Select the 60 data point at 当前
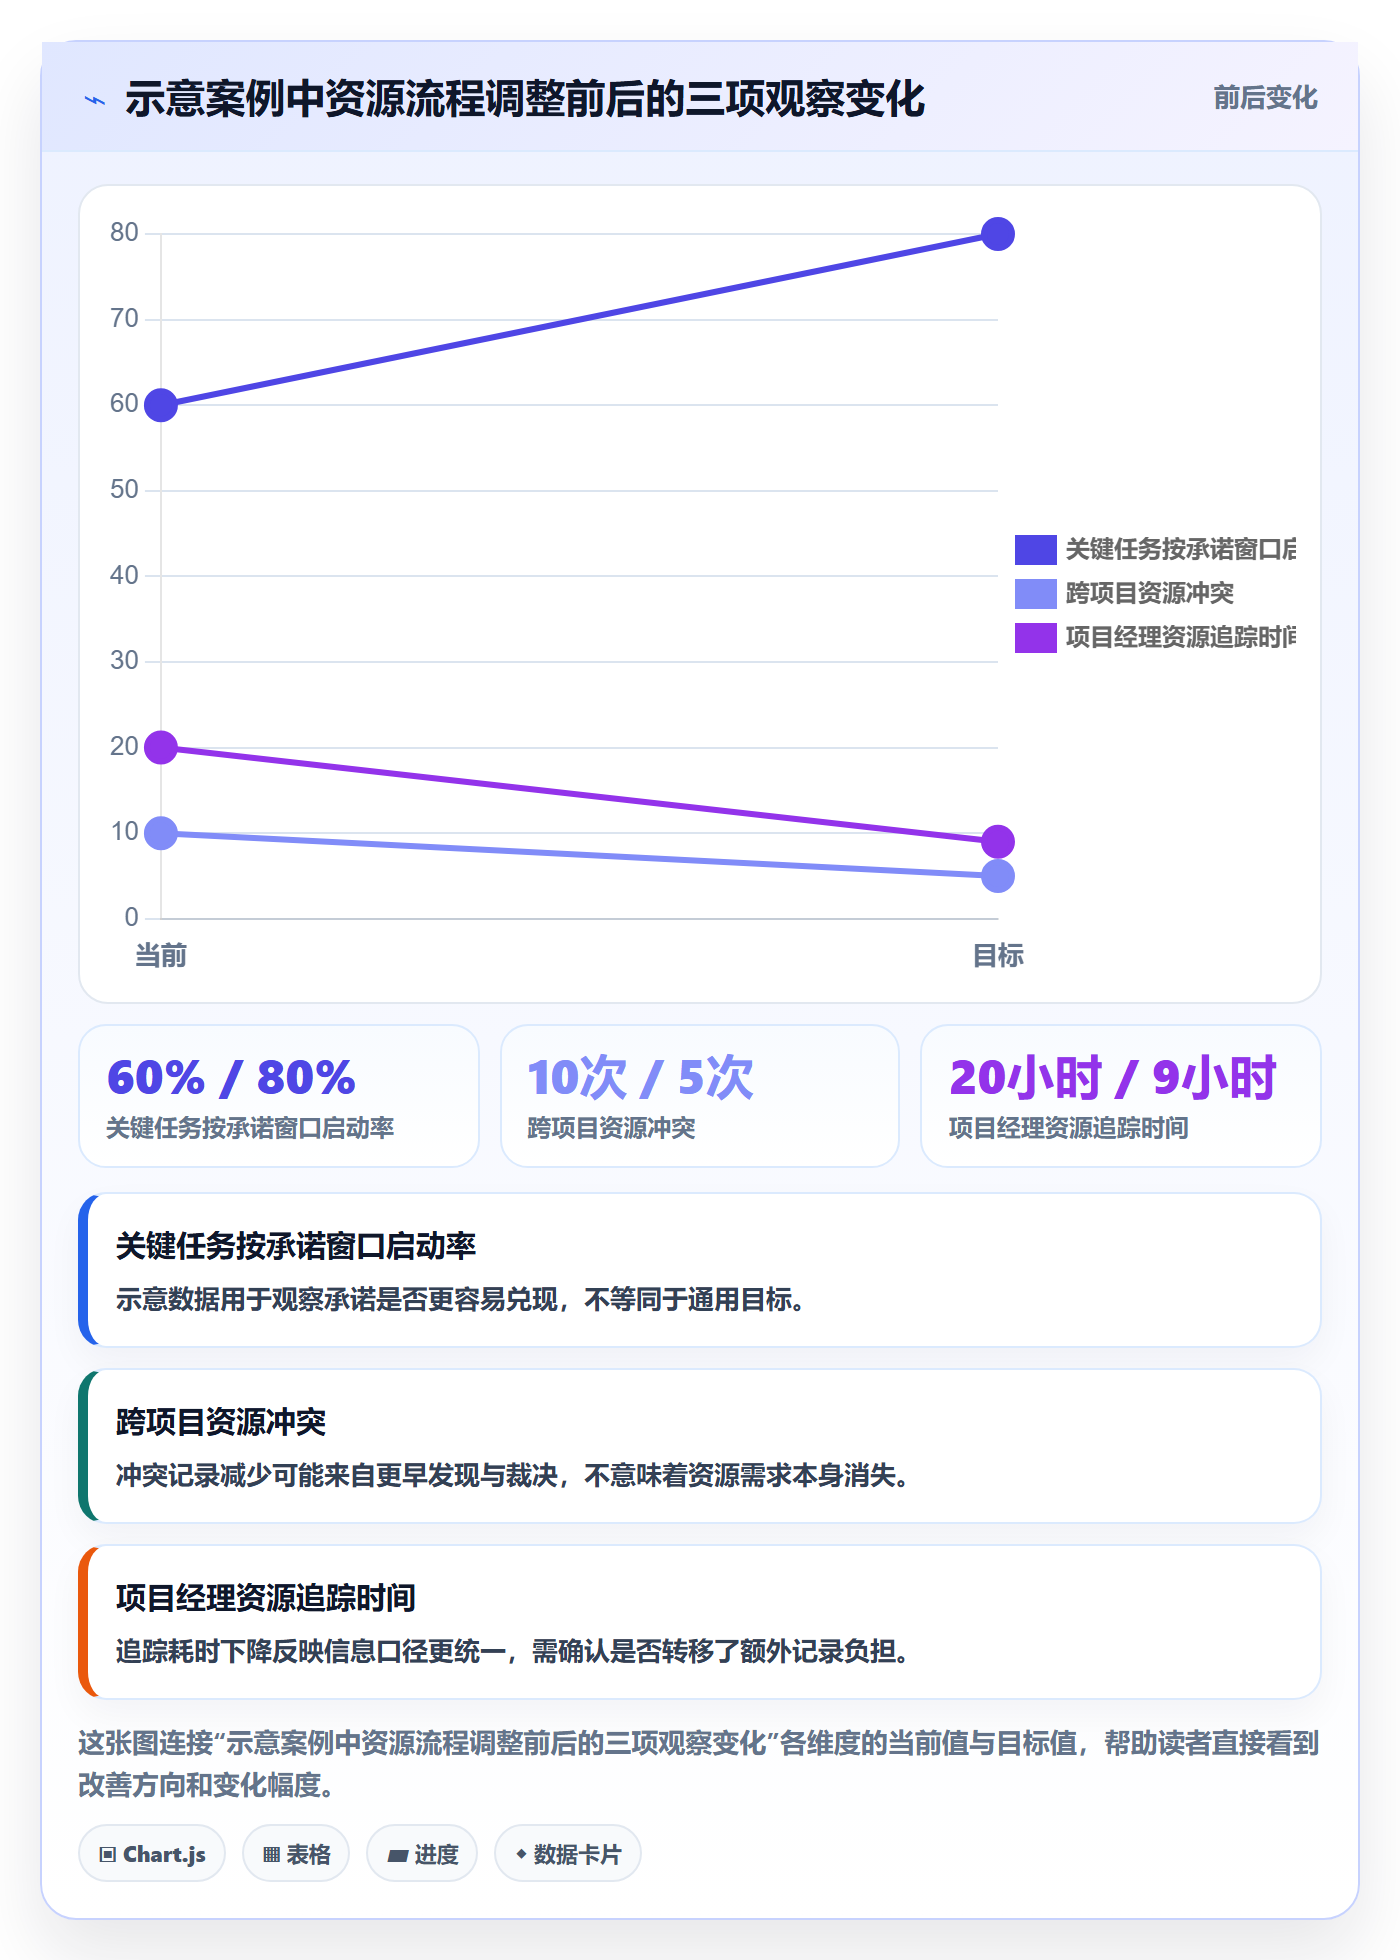The width and height of the screenshot is (1400, 1960). pyautogui.click(x=161, y=405)
